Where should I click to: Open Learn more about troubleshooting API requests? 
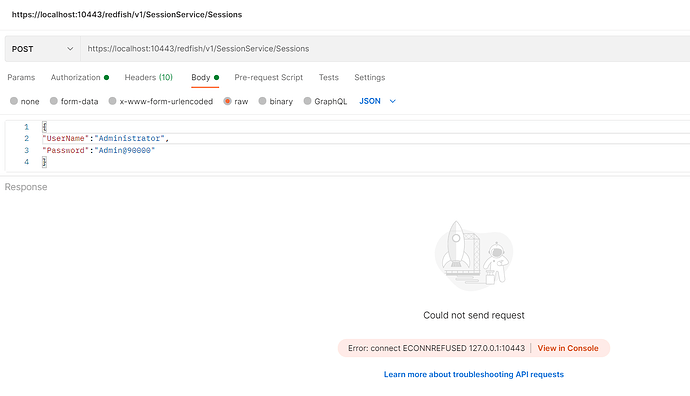(x=473, y=374)
